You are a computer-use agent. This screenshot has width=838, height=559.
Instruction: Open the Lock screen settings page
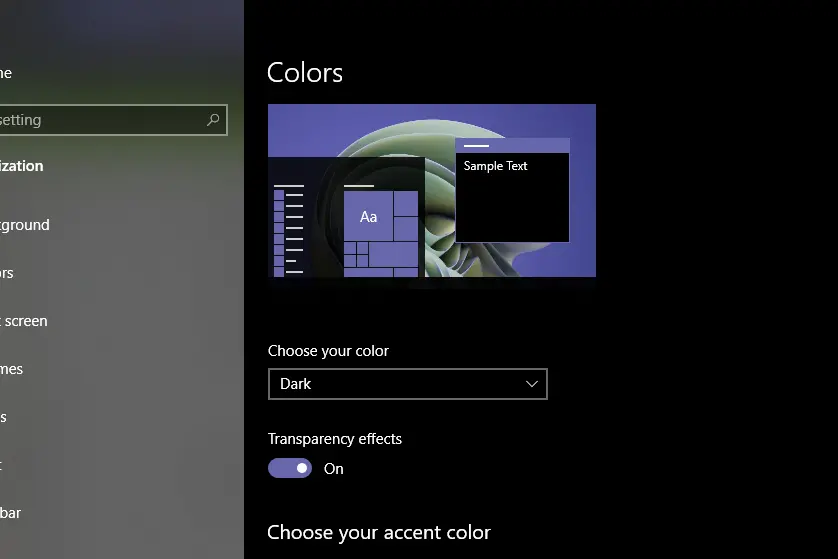(24, 321)
